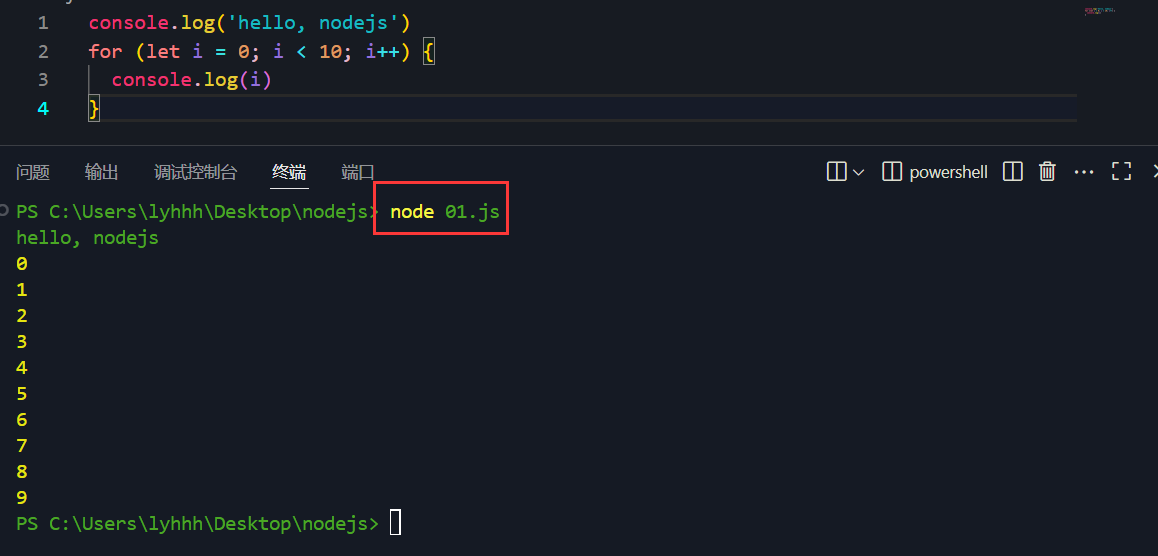
Task: Switch to the 问题 tab
Action: click(x=32, y=173)
